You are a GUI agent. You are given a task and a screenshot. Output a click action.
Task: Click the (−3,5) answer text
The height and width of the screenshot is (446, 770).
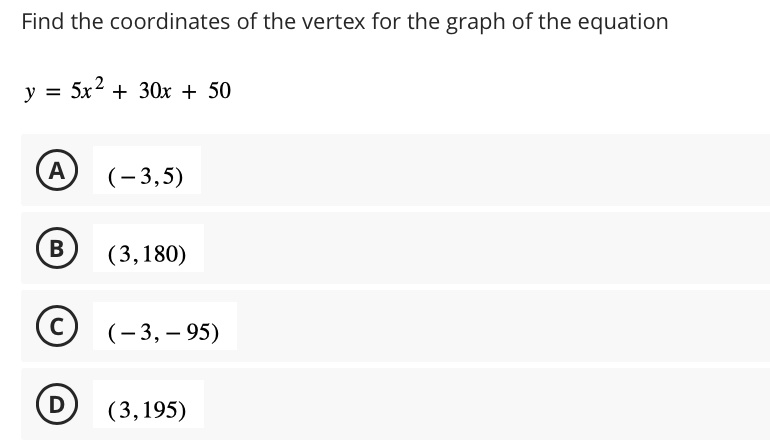[146, 176]
